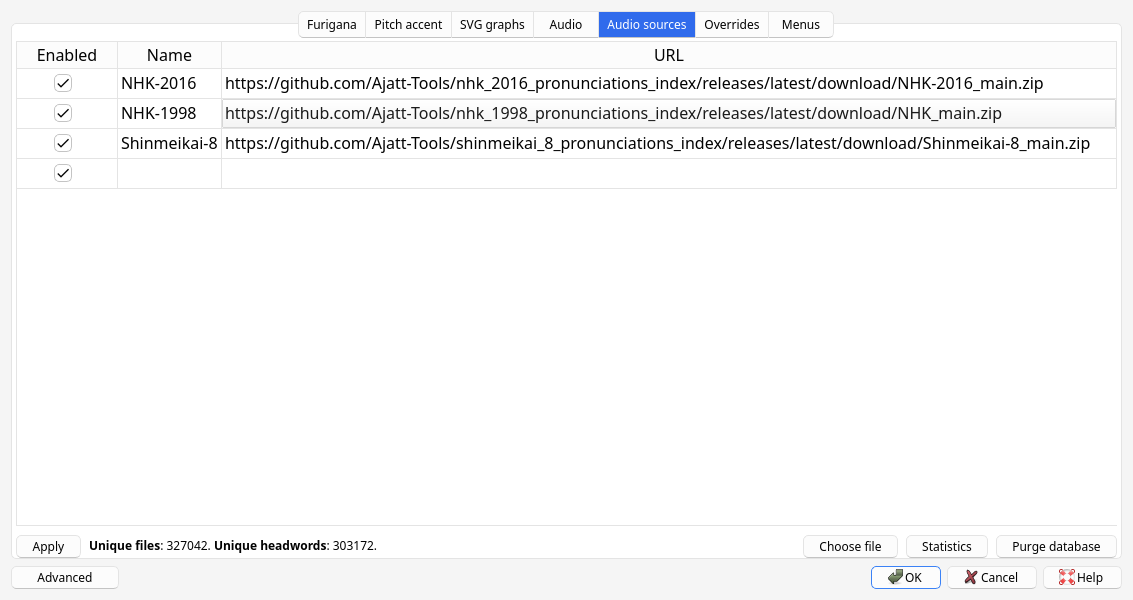The width and height of the screenshot is (1133, 600).
Task: Click the green checkmark icon on OK
Action: [x=895, y=577]
